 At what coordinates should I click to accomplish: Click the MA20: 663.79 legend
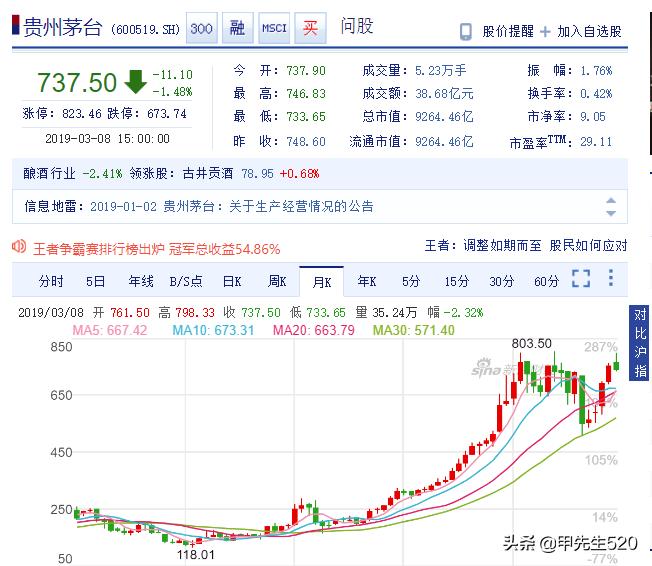pyautogui.click(x=314, y=330)
